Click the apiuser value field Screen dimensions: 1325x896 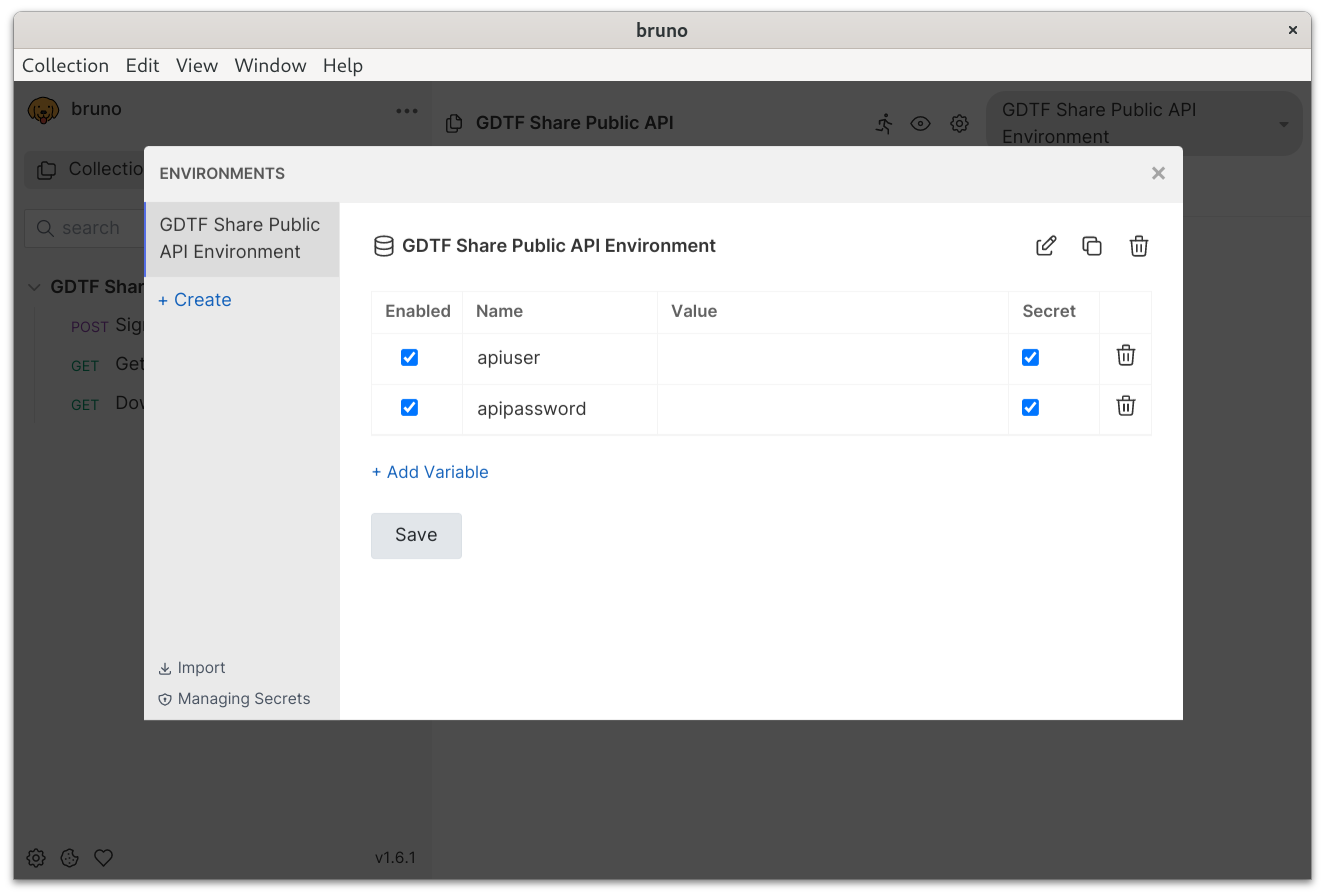(833, 358)
